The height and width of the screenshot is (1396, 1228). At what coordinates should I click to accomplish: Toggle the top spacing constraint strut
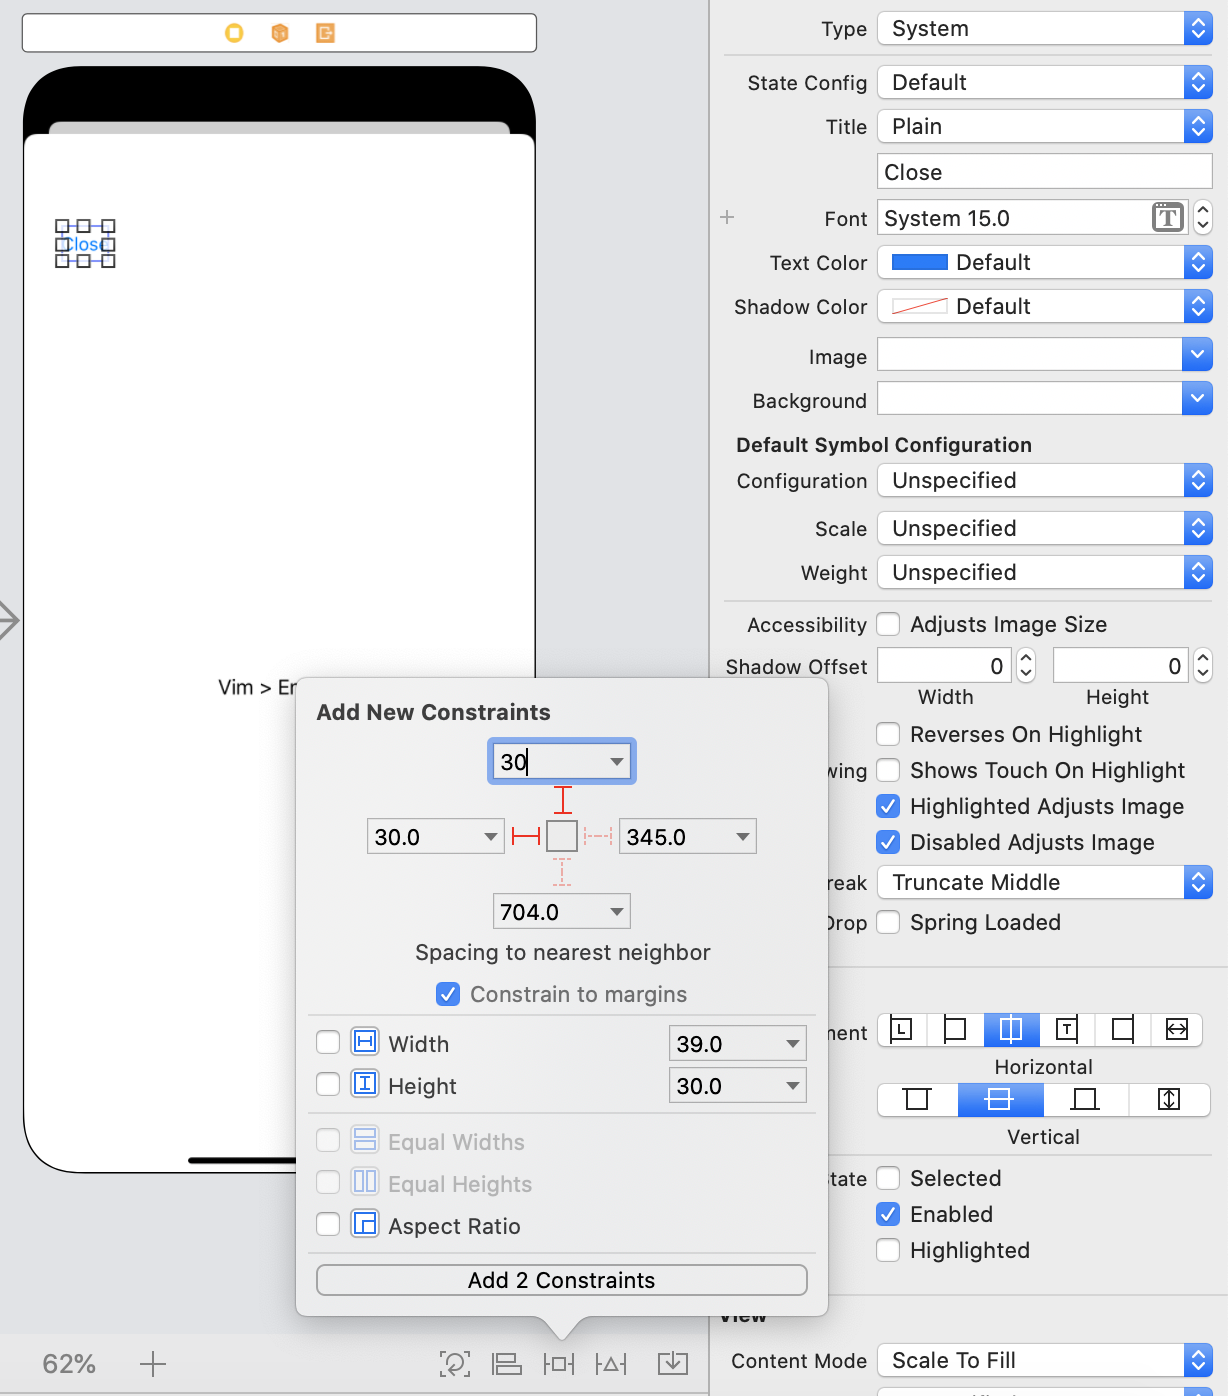pos(563,800)
